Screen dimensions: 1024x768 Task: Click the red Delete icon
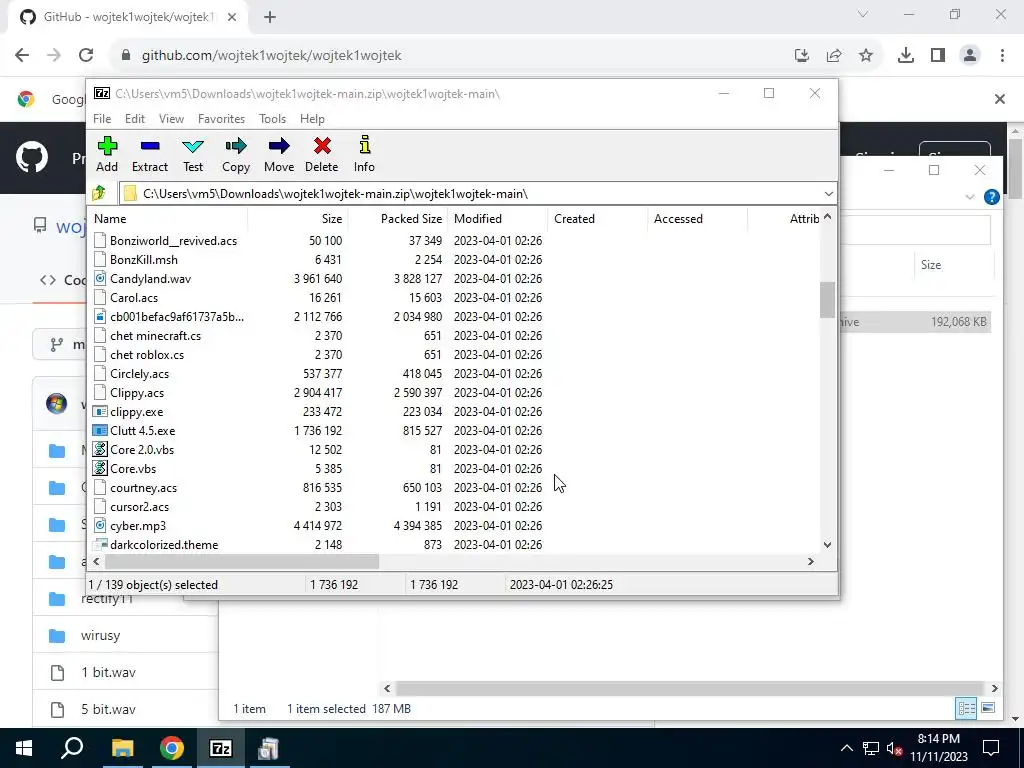click(x=322, y=154)
